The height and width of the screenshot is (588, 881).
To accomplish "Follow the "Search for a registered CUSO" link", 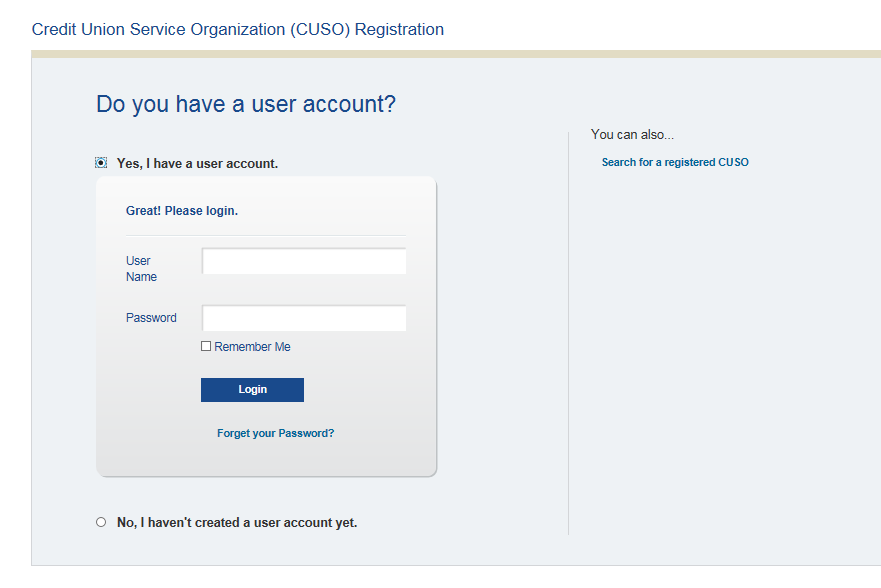I will coord(675,162).
